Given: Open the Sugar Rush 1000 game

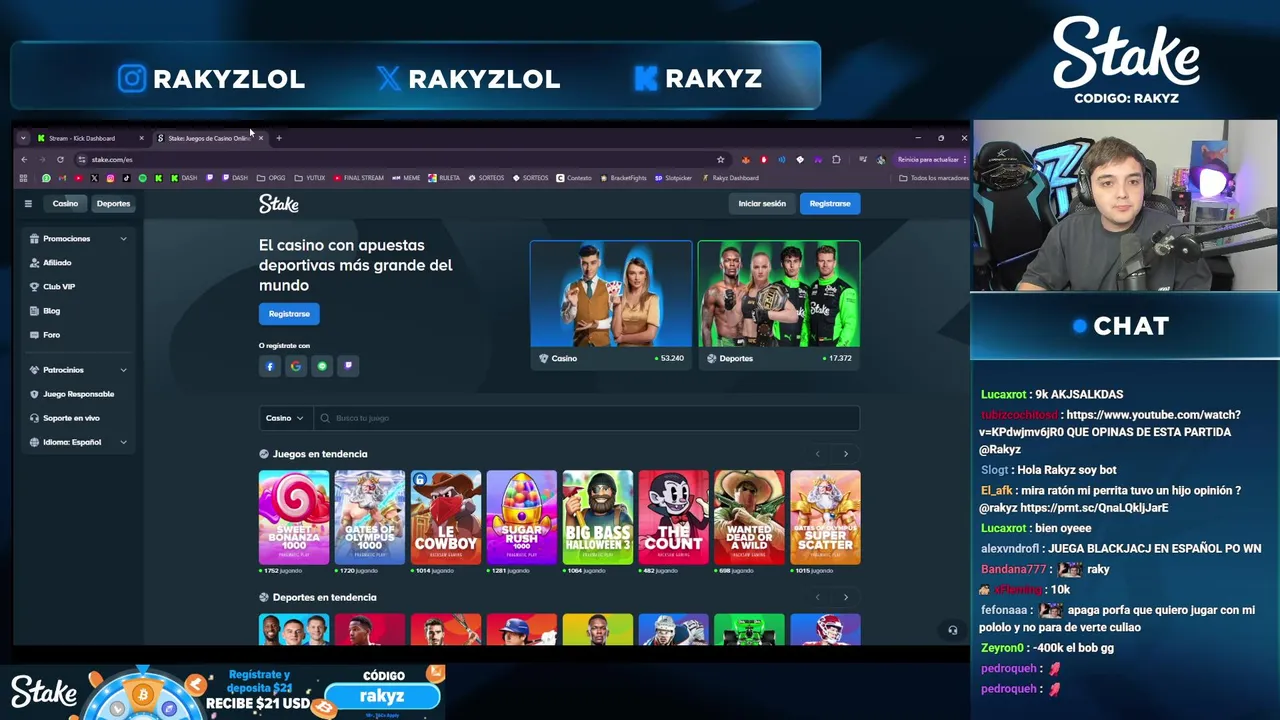Looking at the screenshot, I should tap(522, 518).
